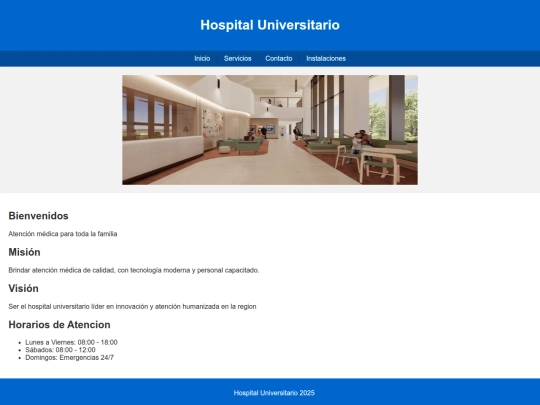This screenshot has width=540, height=405.
Task: Click the Visión description paragraph
Action: [132, 307]
